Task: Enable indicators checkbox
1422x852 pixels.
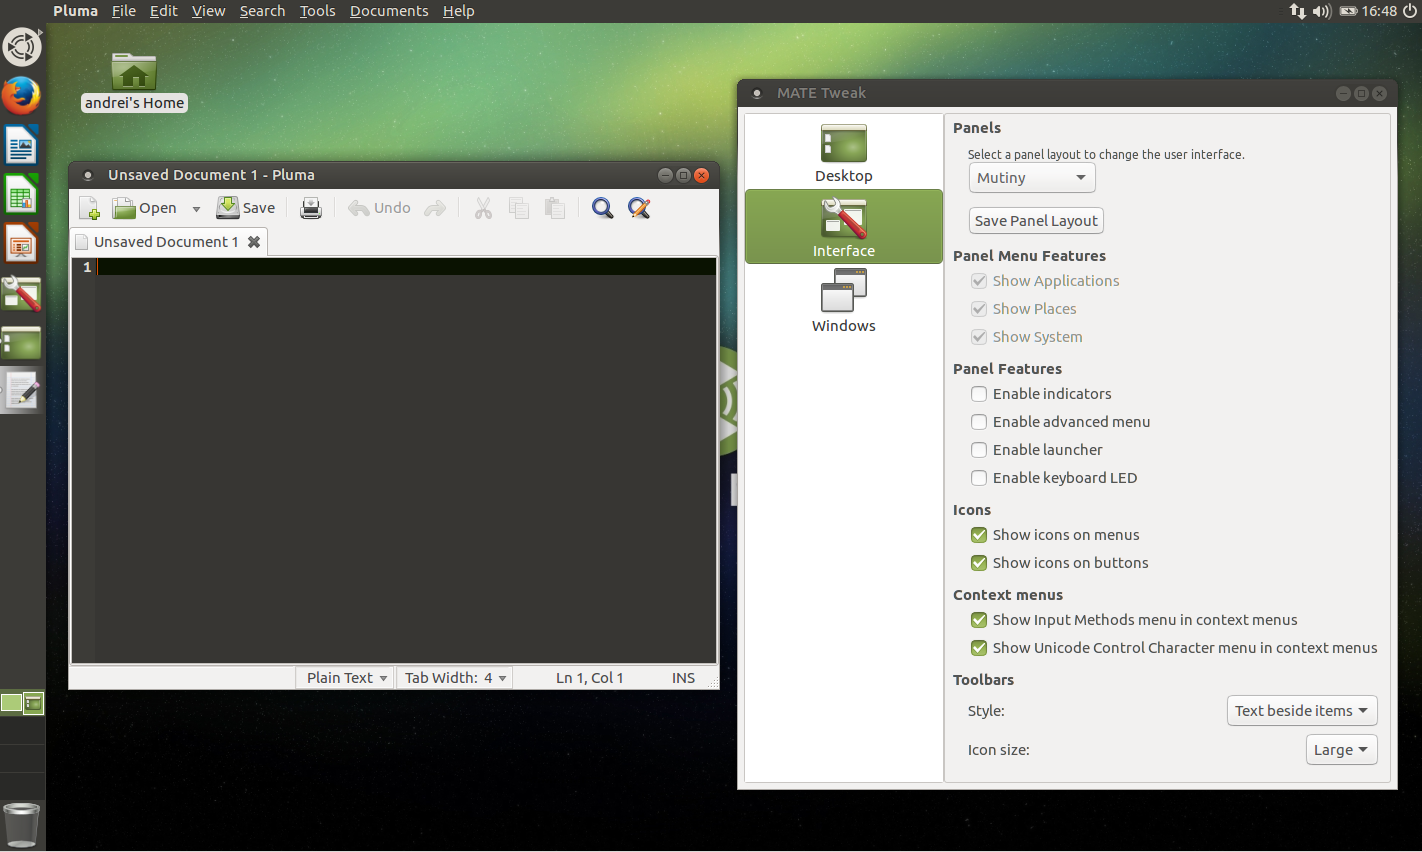Action: click(979, 394)
